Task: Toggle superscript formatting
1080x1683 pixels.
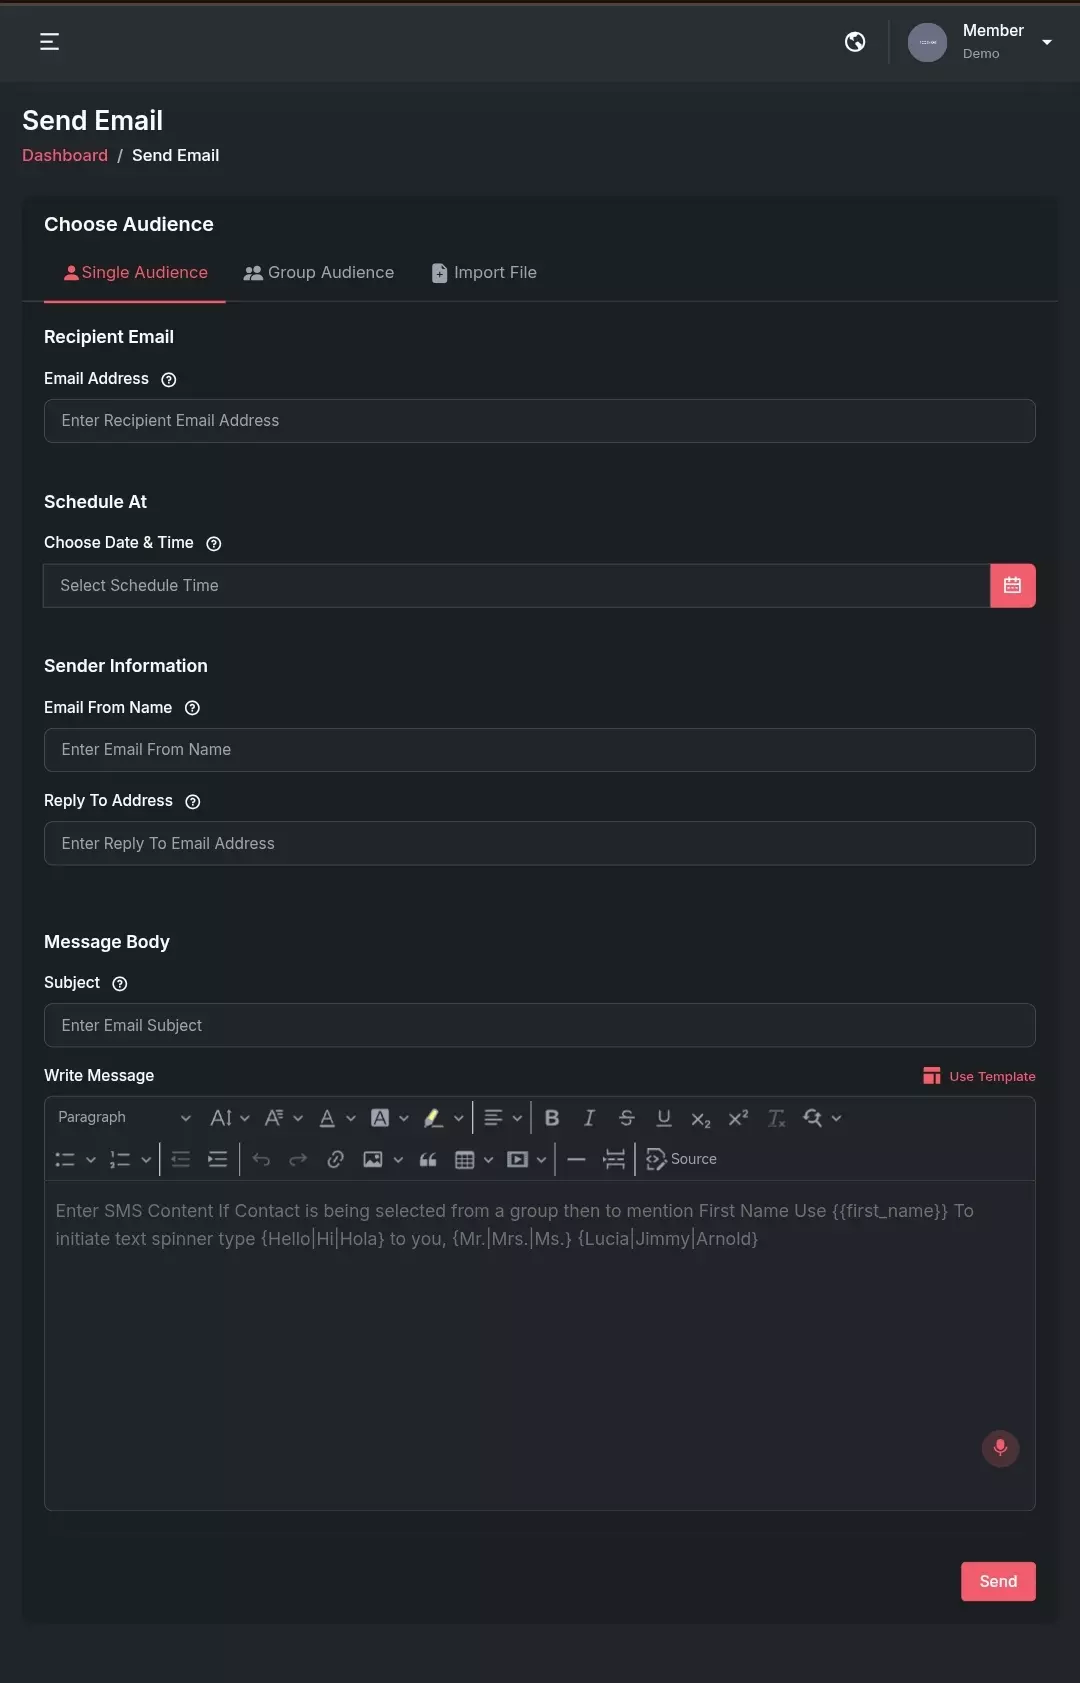Action: coord(739,1118)
